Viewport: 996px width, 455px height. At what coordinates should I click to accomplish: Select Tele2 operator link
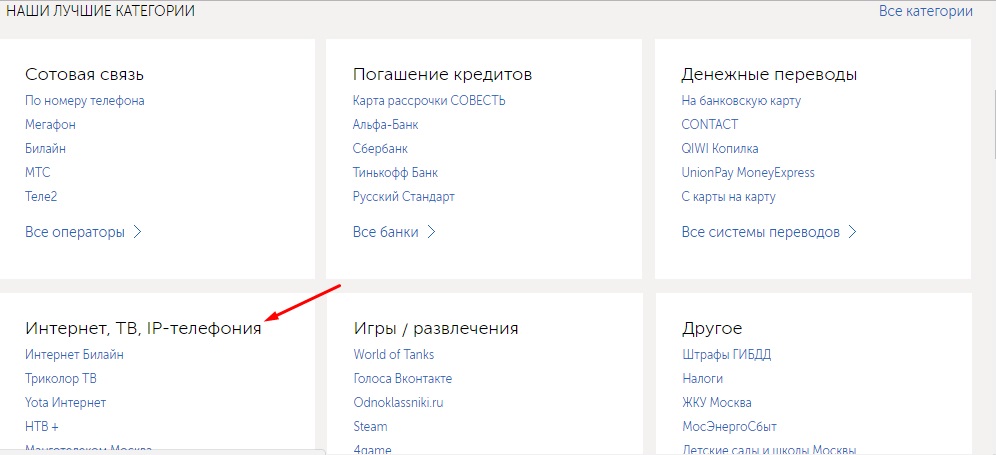41,197
